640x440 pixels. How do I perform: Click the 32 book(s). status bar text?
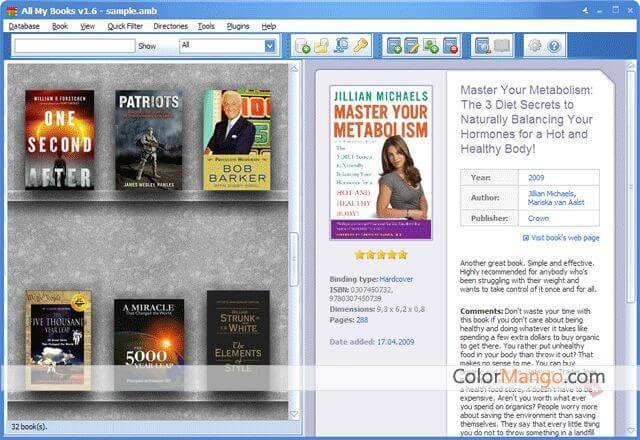click(29, 427)
